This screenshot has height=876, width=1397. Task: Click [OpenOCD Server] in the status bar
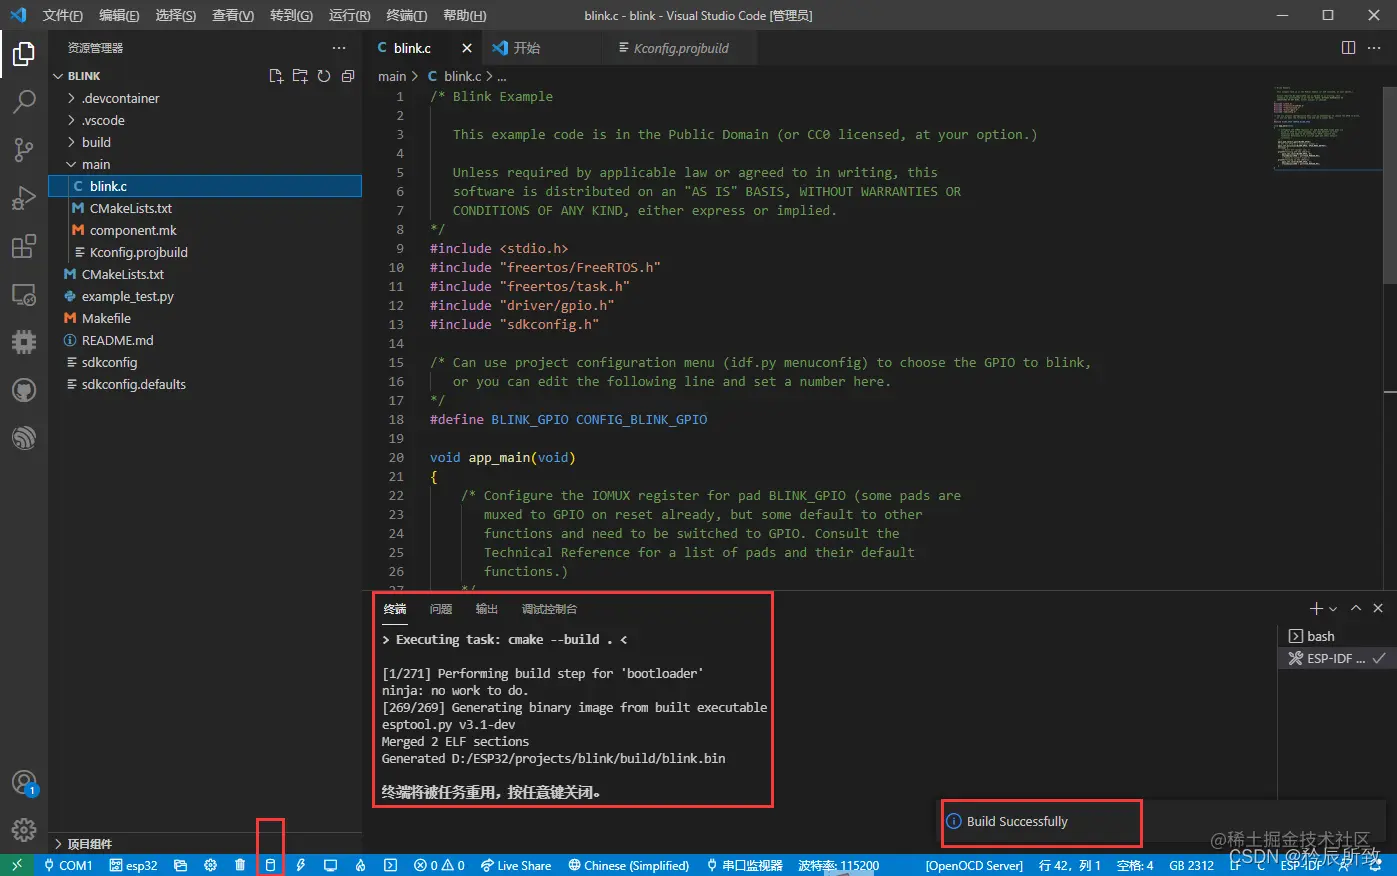click(974, 865)
